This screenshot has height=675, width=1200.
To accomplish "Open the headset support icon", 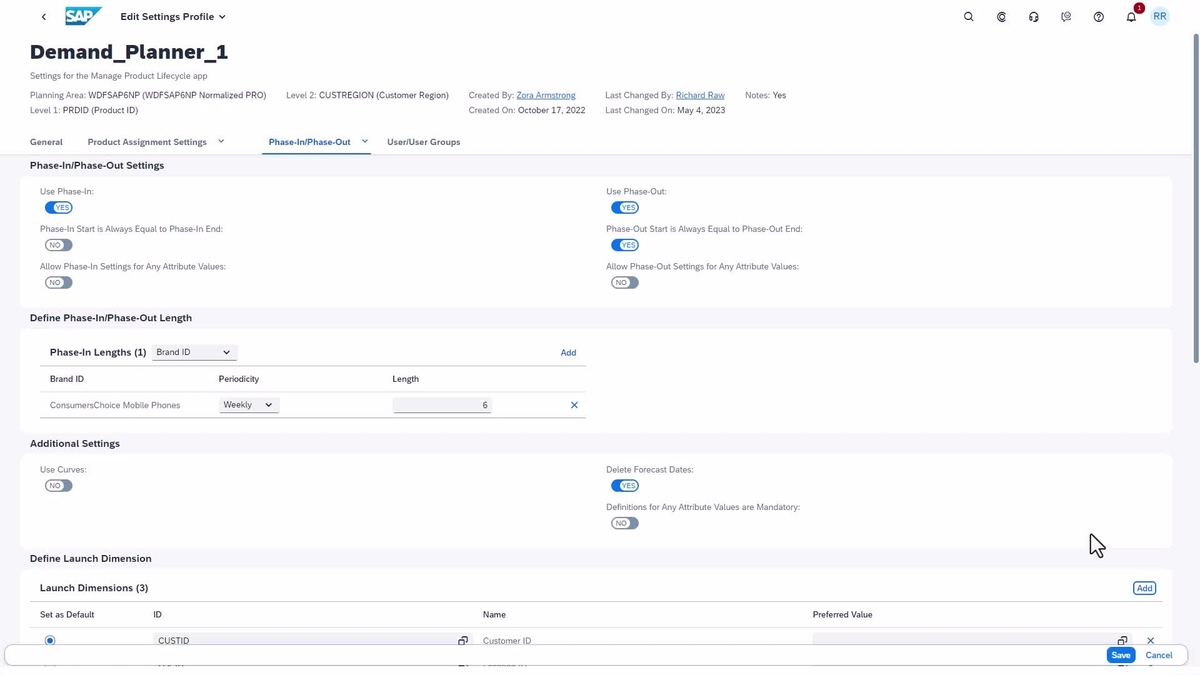I will pyautogui.click(x=1034, y=17).
